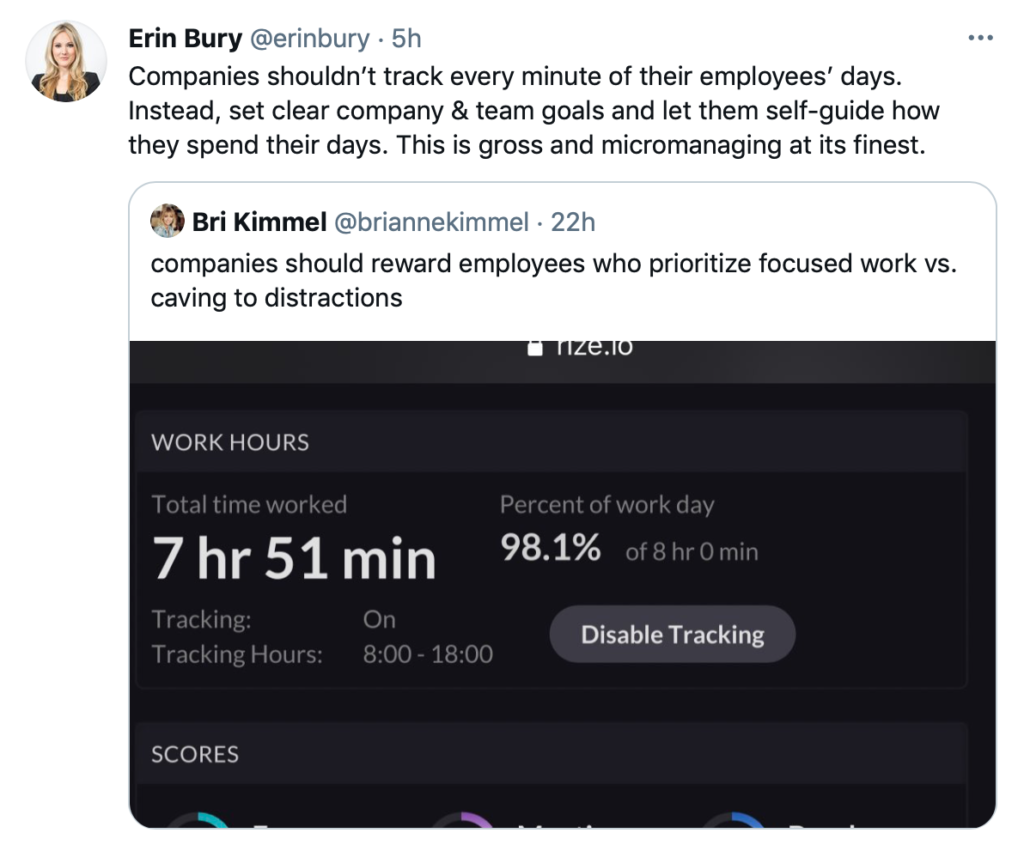Screen dimensions: 1024x845
Task: Click the WORK HOURS section header
Action: click(x=230, y=442)
